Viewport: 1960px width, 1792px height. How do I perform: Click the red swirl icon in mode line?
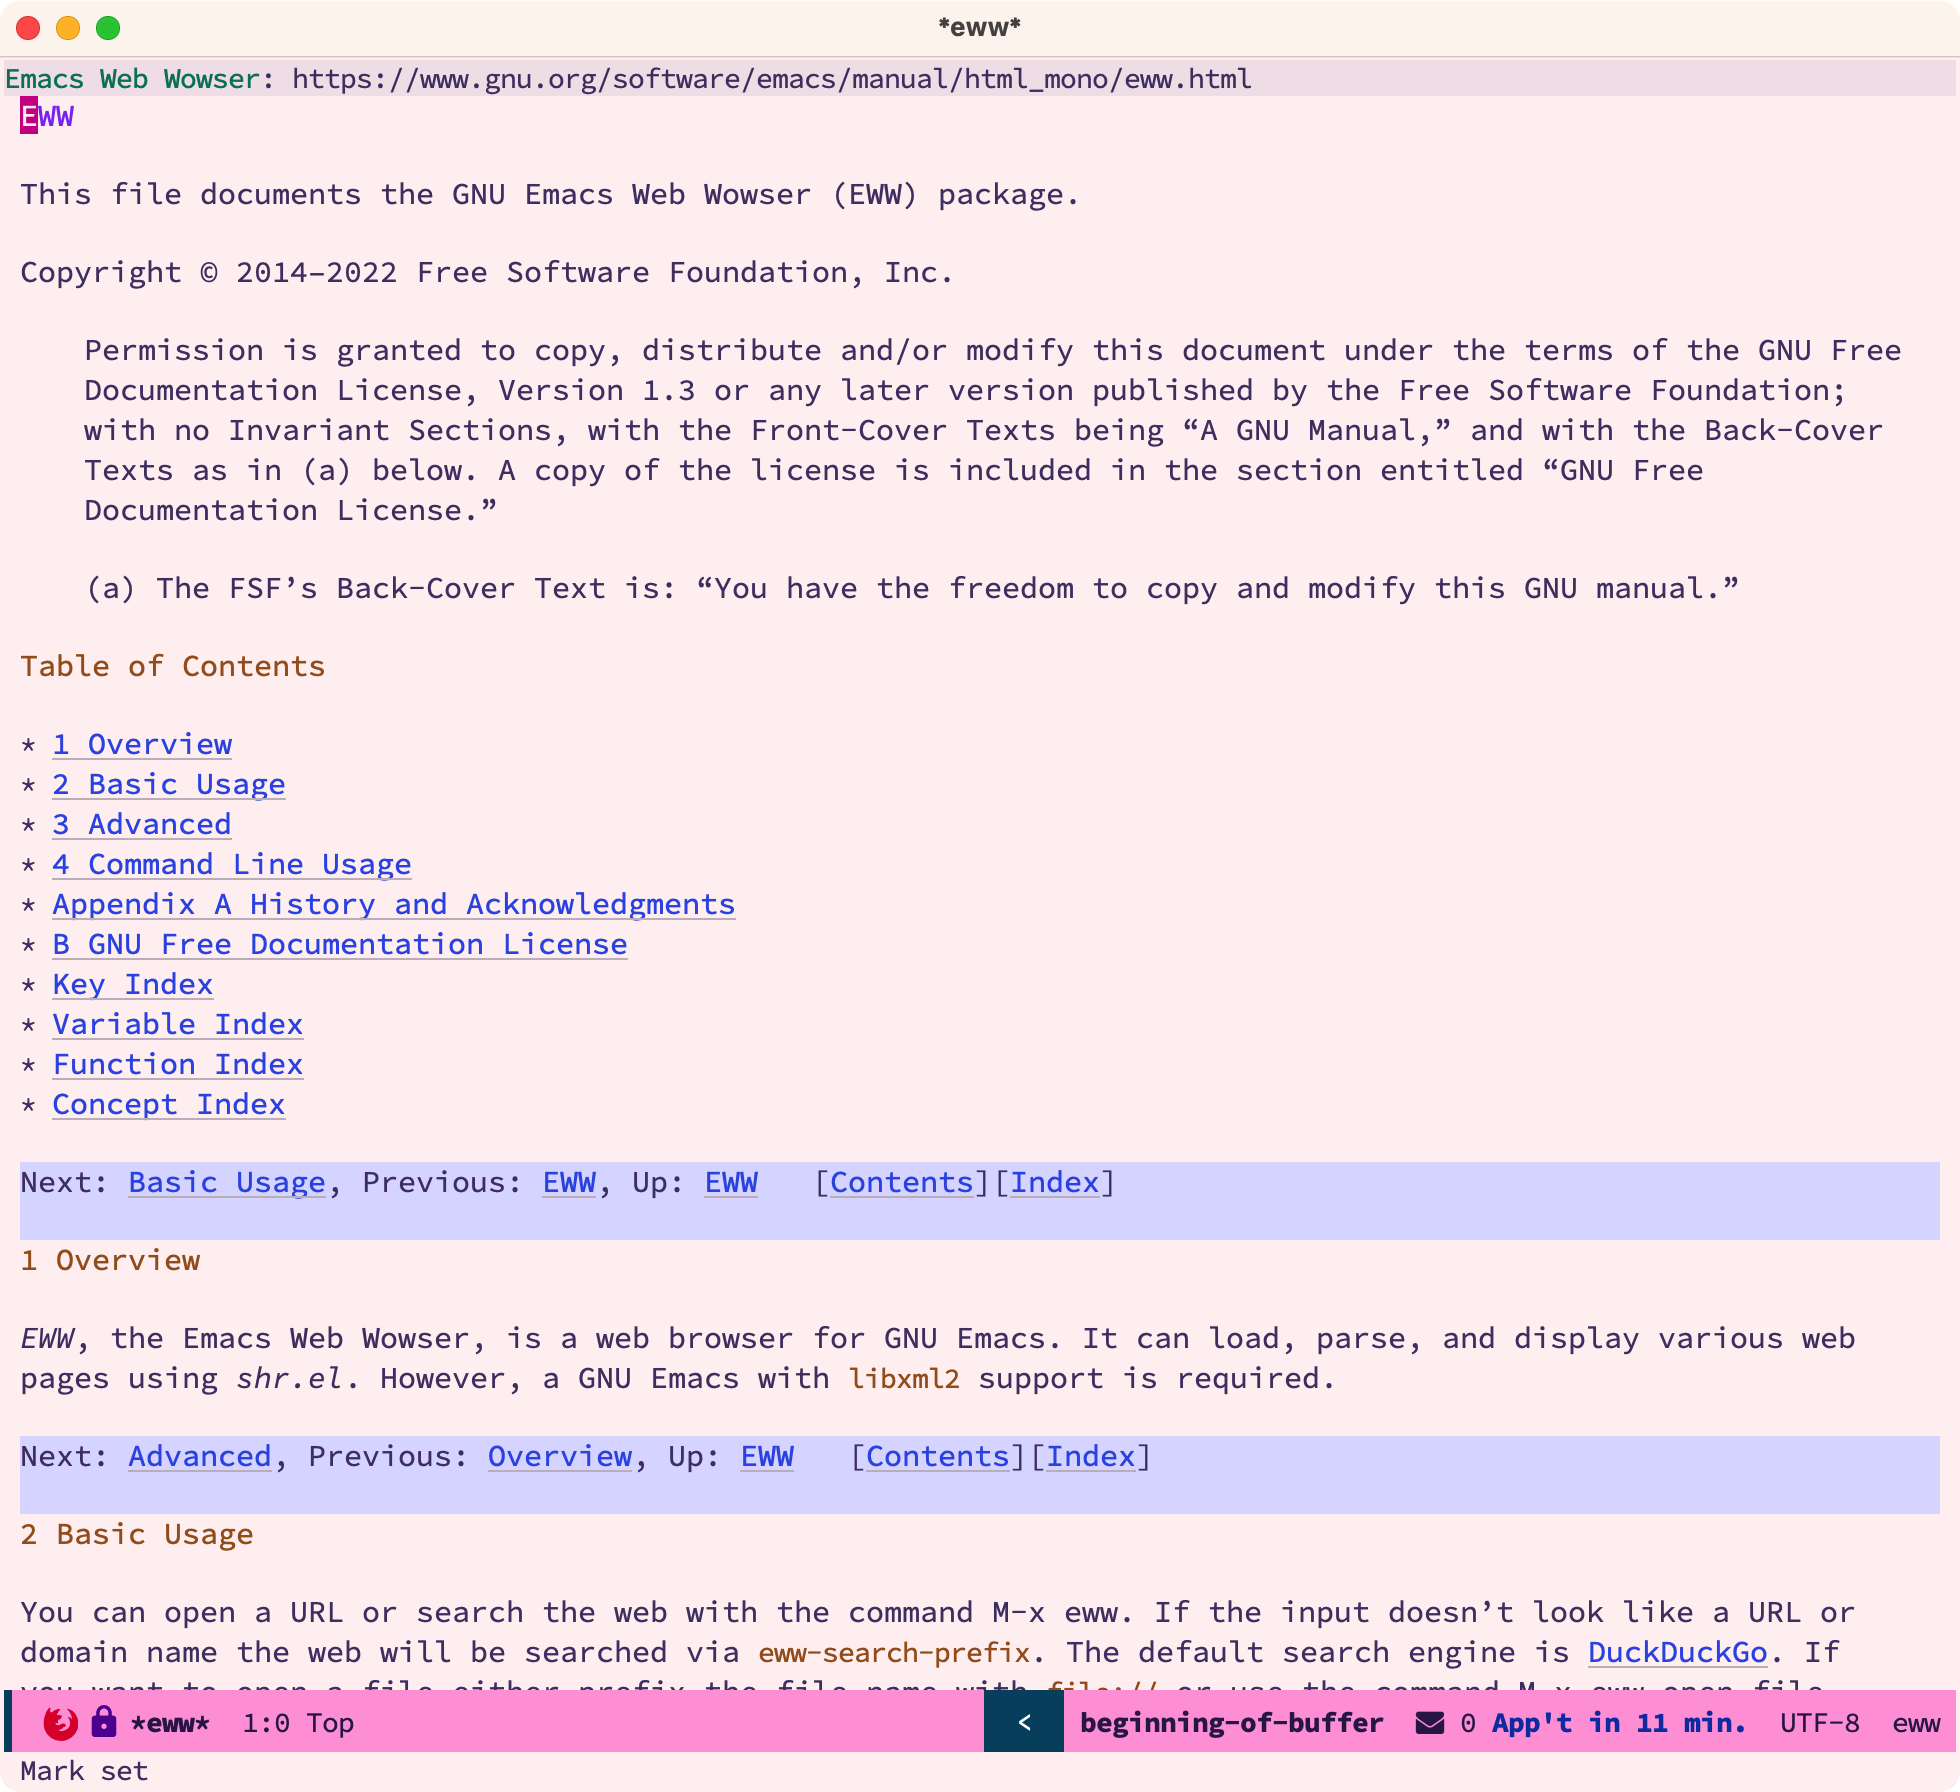[61, 1722]
